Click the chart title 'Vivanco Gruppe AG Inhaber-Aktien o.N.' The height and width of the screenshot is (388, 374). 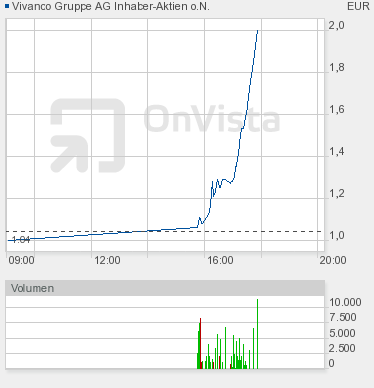111,6
